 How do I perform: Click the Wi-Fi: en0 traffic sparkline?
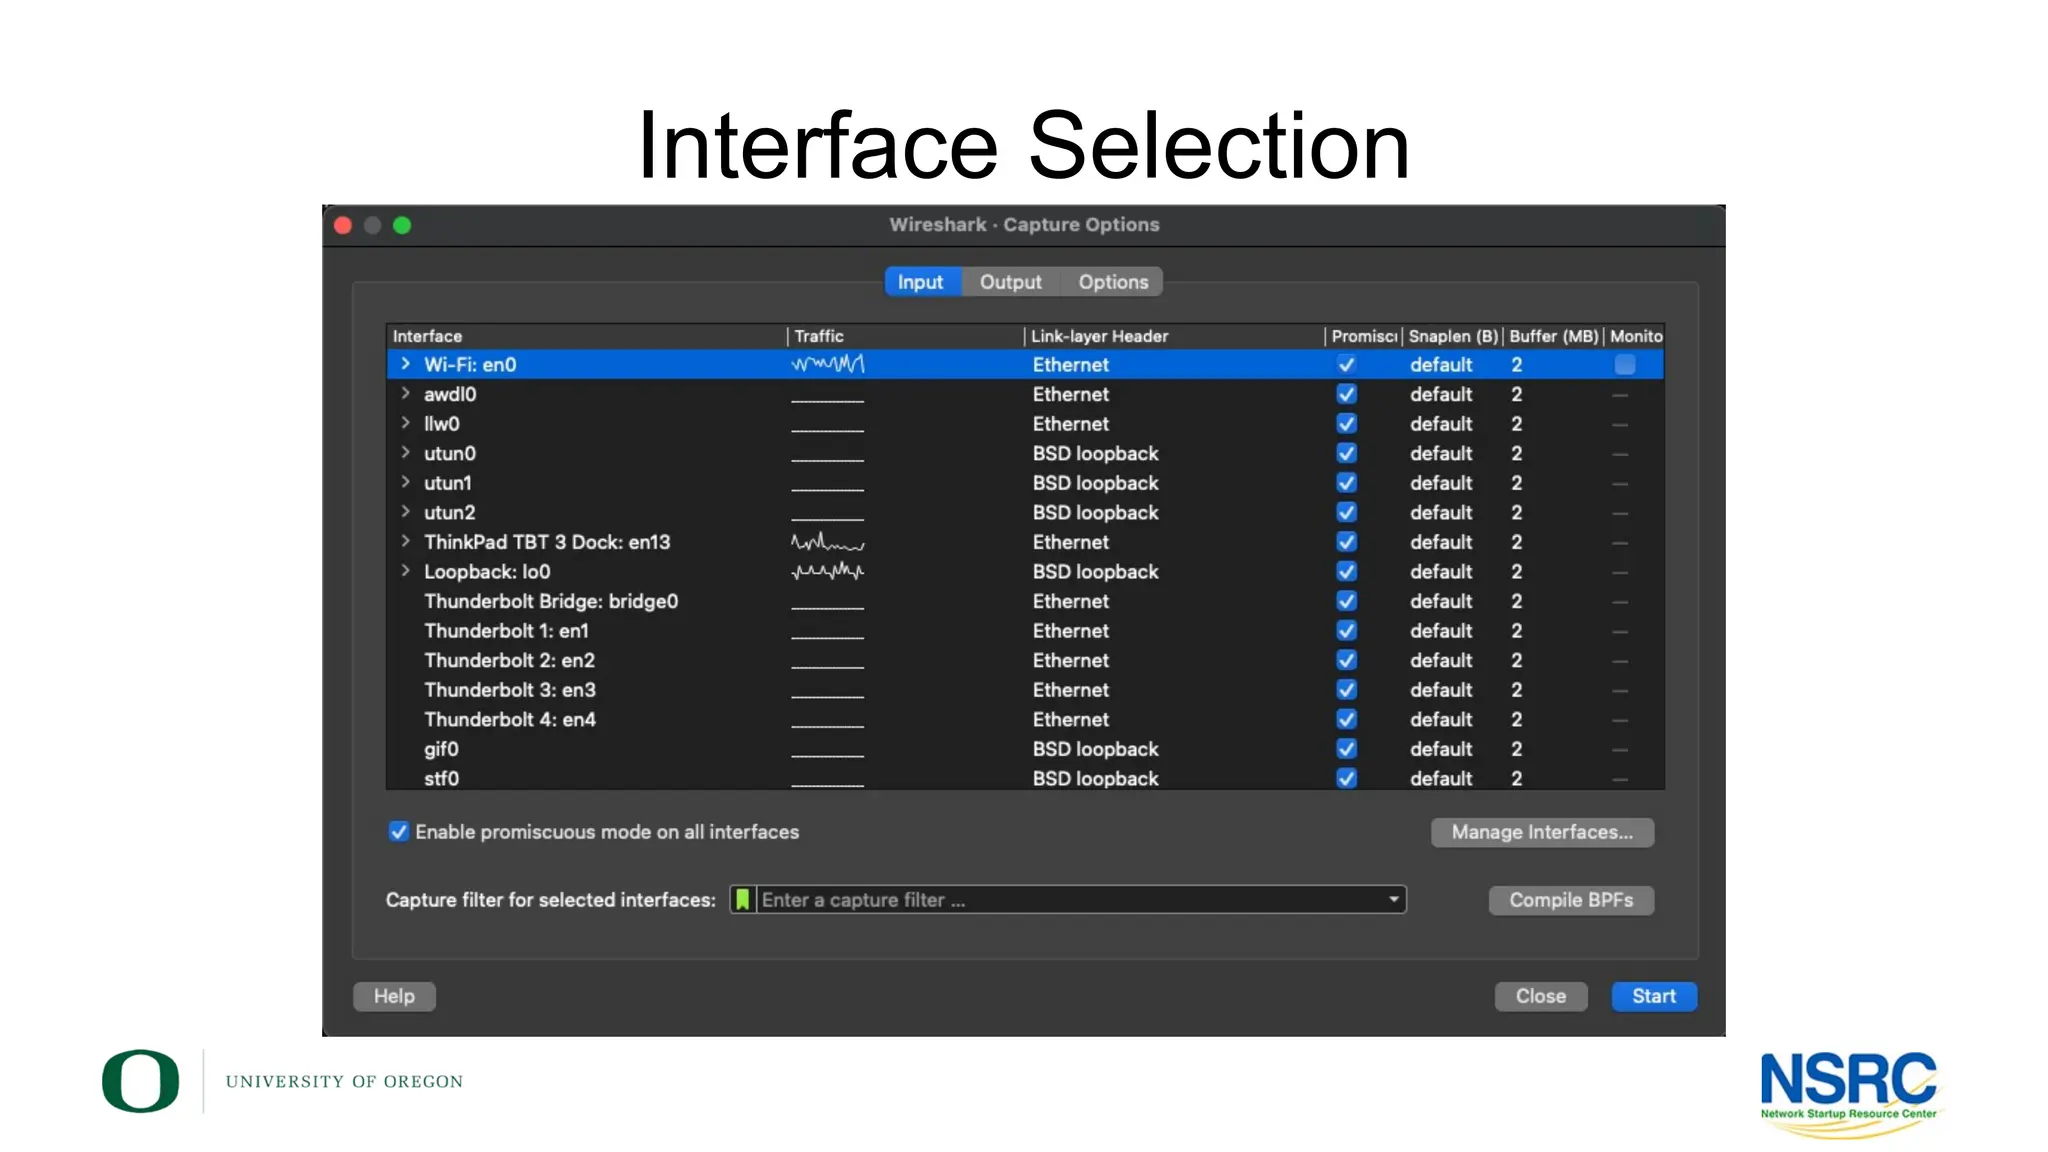(x=828, y=364)
